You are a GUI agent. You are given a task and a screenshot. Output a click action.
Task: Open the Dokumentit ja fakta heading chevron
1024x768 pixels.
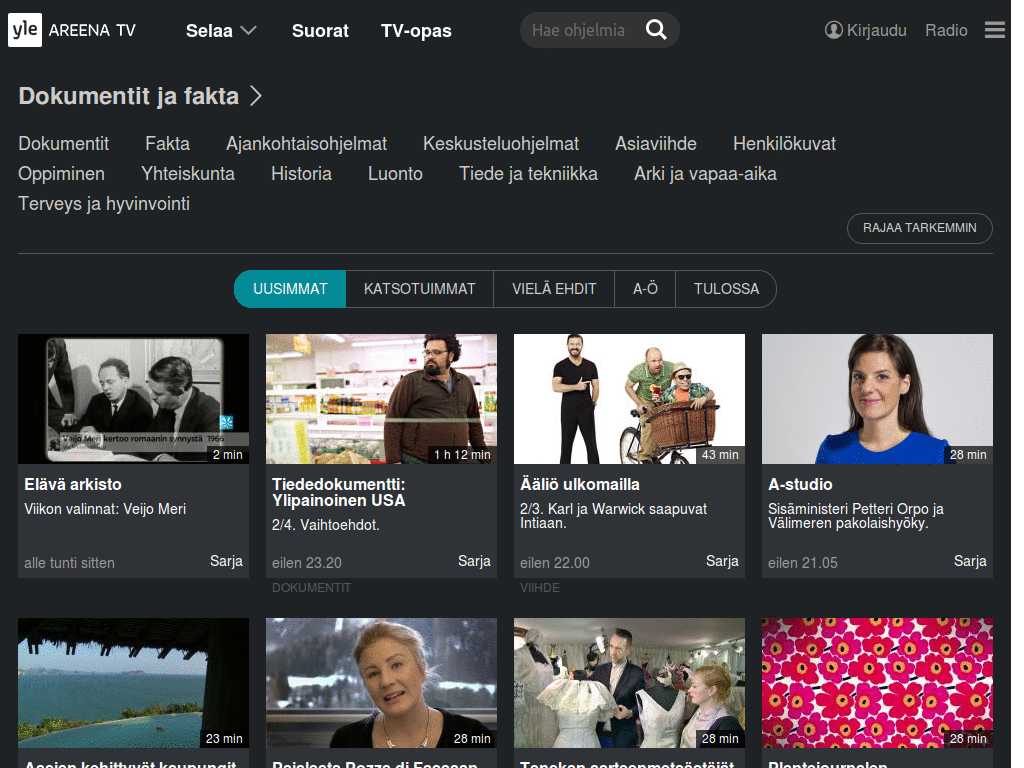click(256, 97)
